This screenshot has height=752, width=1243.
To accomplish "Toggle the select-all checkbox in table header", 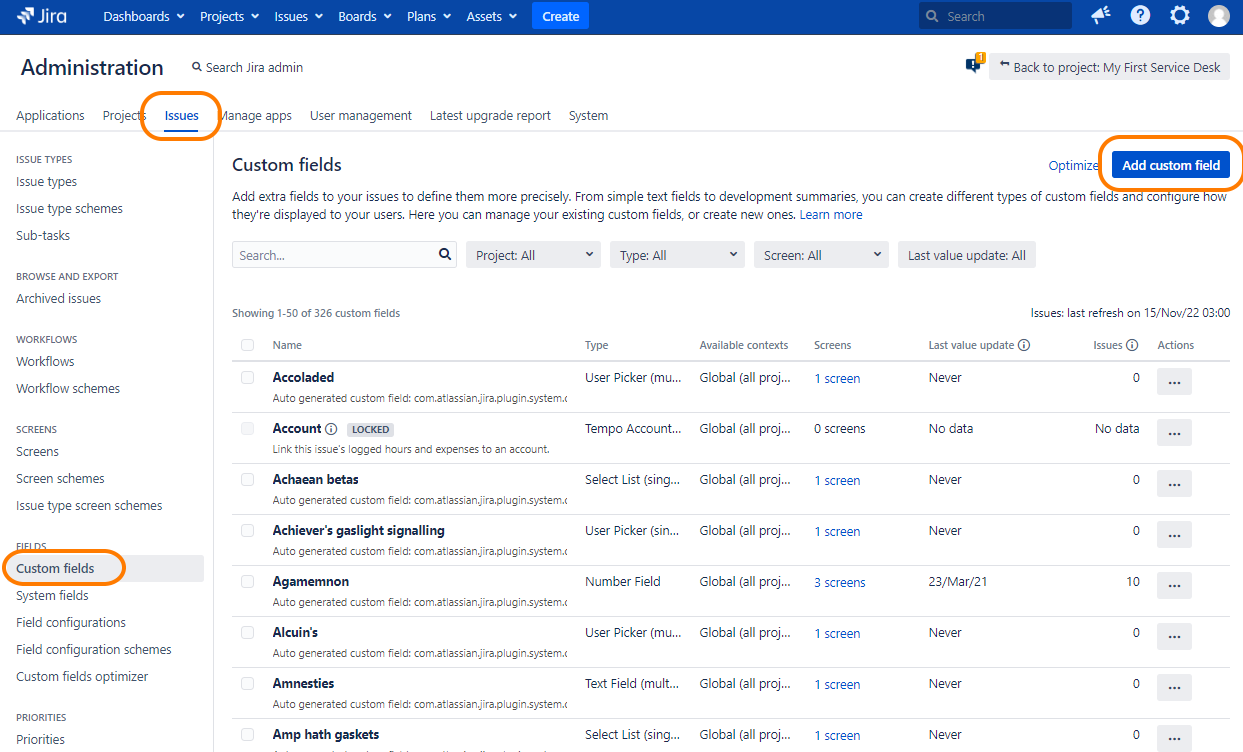I will (x=247, y=345).
